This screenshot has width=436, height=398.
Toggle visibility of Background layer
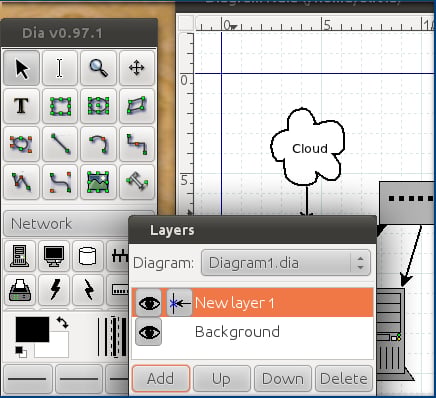(x=149, y=332)
